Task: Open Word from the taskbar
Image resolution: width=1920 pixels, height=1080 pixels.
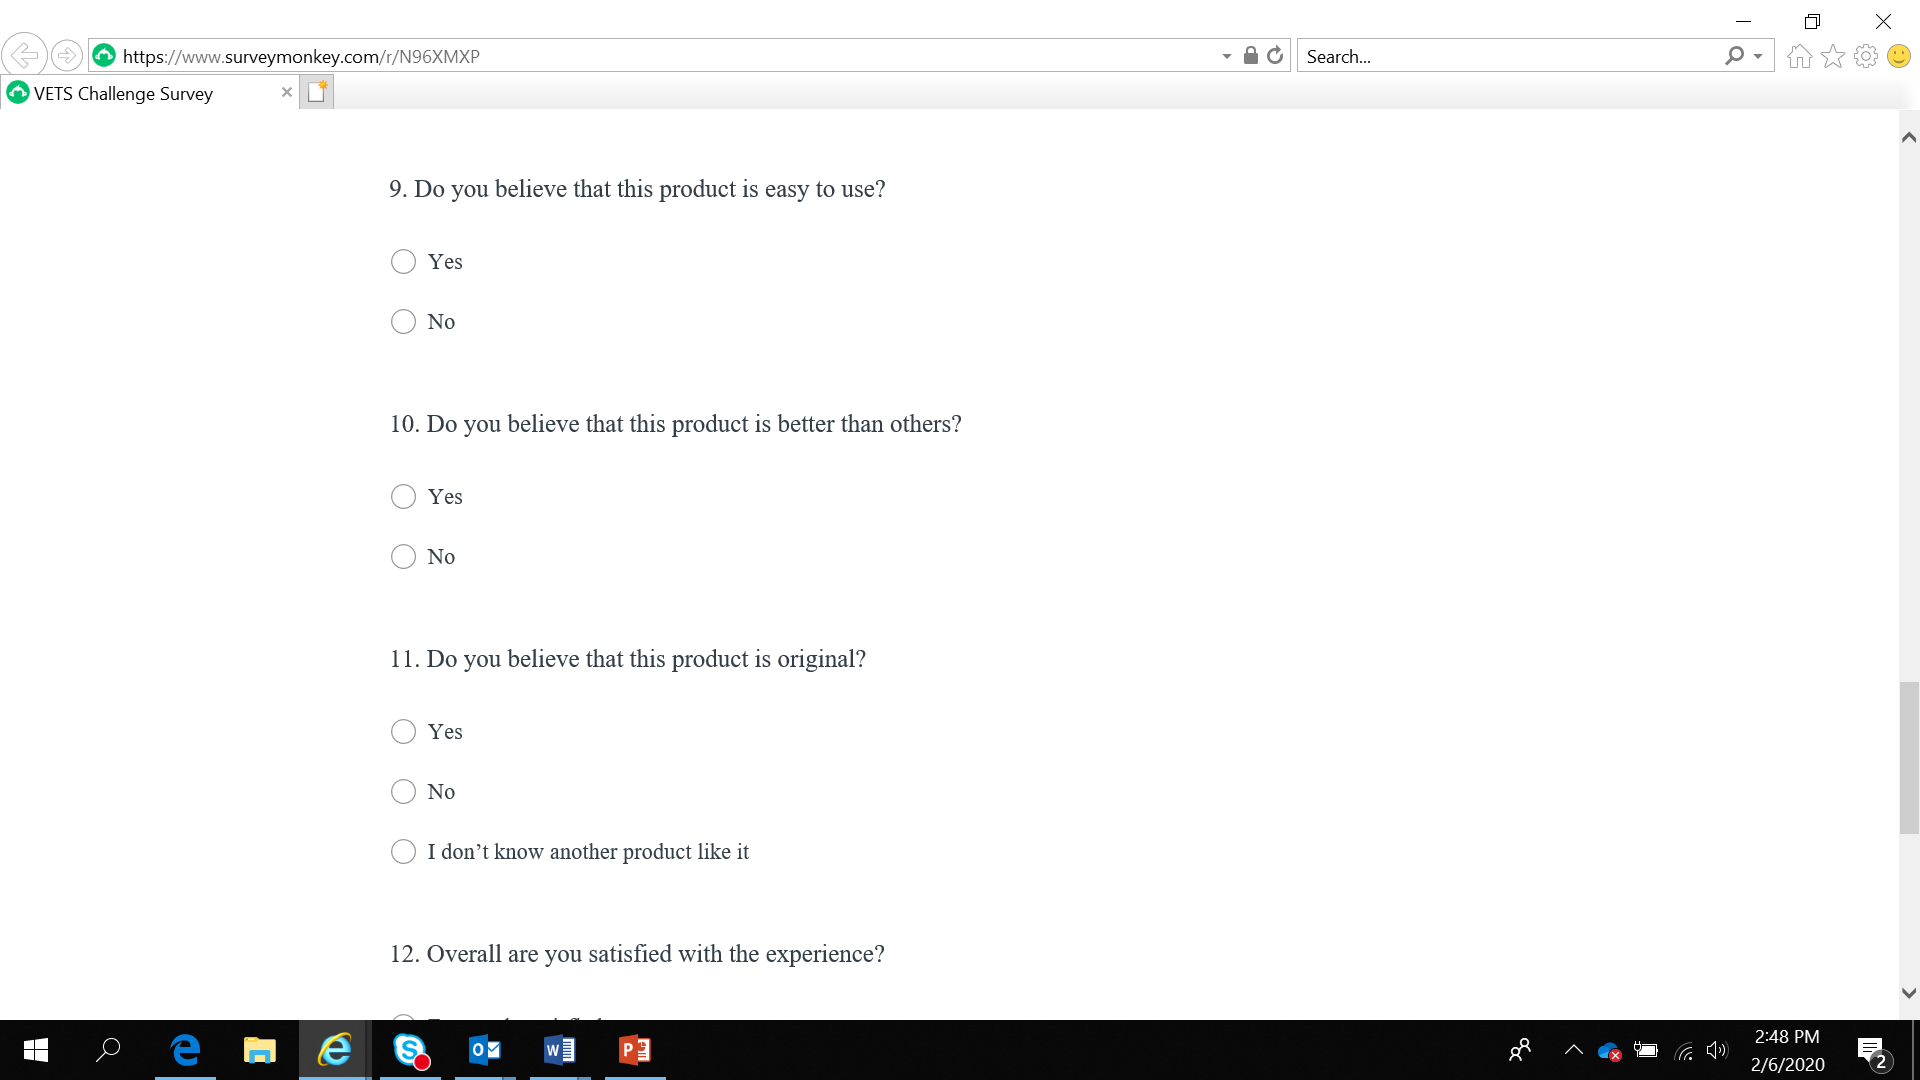Action: click(559, 1050)
